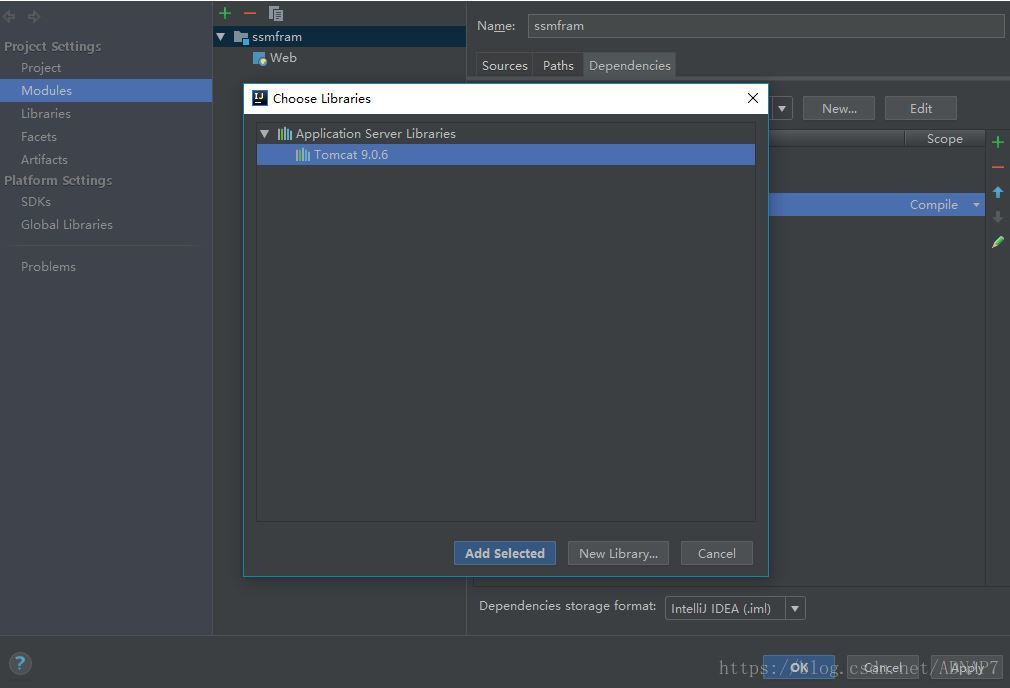Click the Scope column header

tap(944, 139)
